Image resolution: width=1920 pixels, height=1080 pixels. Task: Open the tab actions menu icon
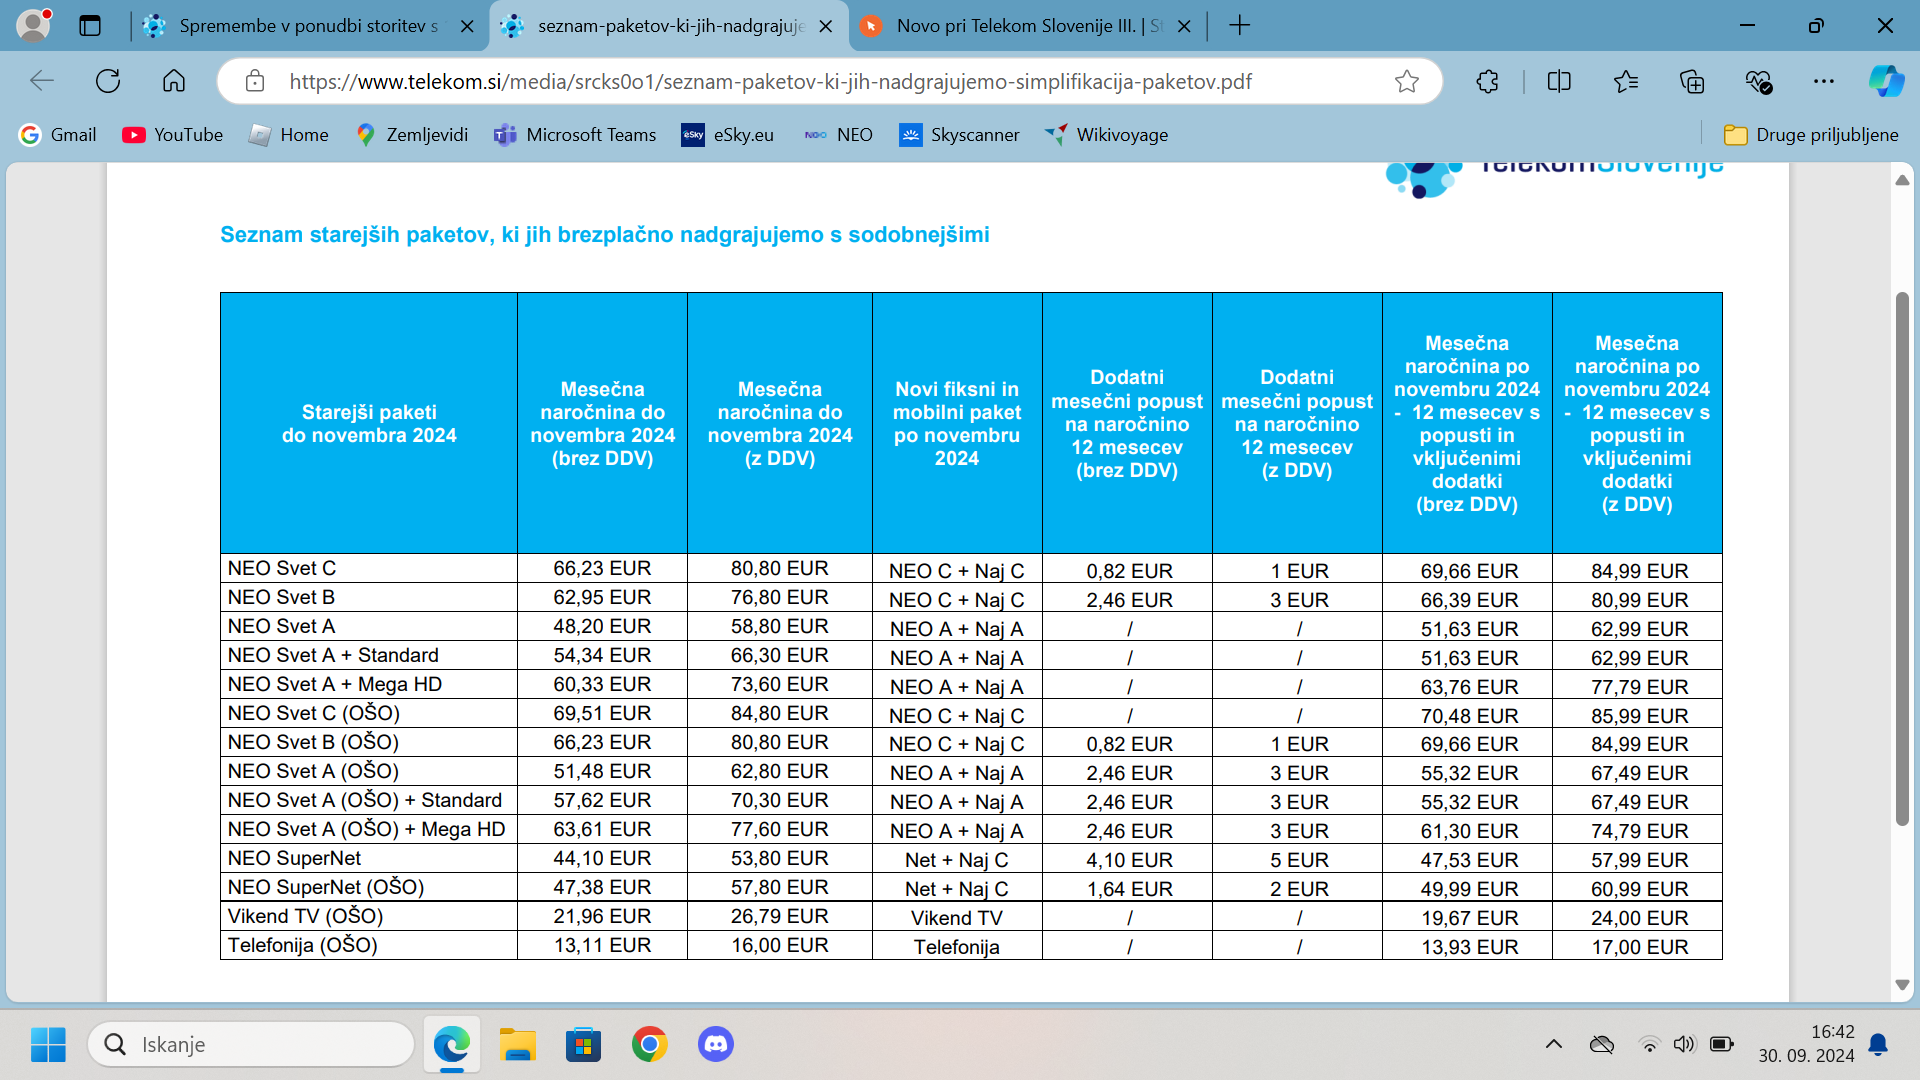pos(90,26)
